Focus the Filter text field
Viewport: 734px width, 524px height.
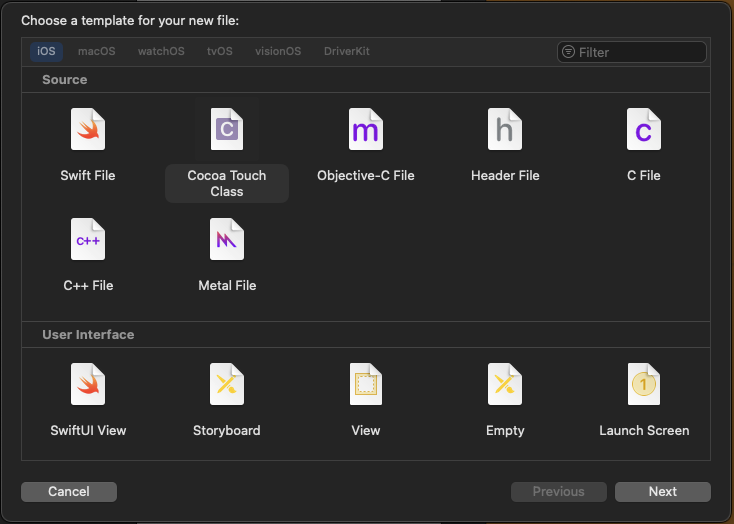(632, 52)
